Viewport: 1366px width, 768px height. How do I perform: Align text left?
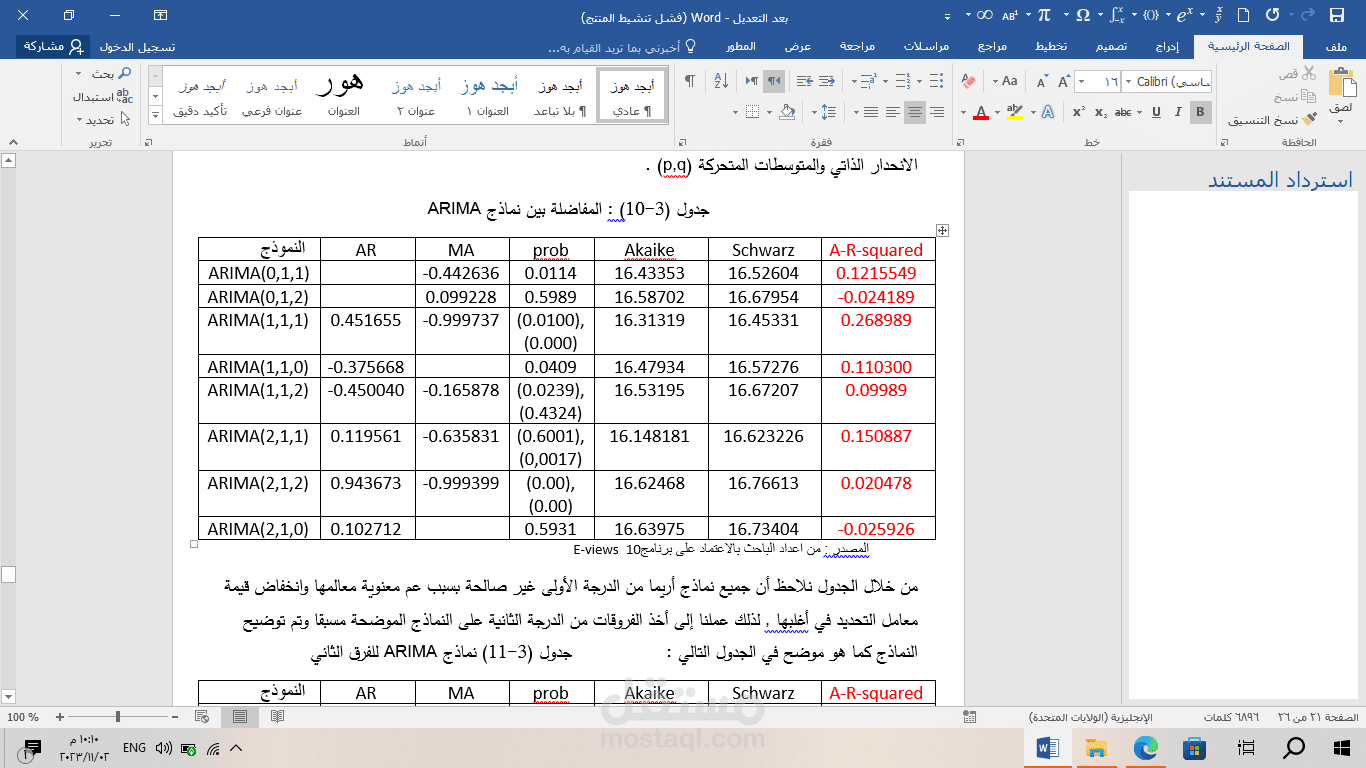[892, 112]
